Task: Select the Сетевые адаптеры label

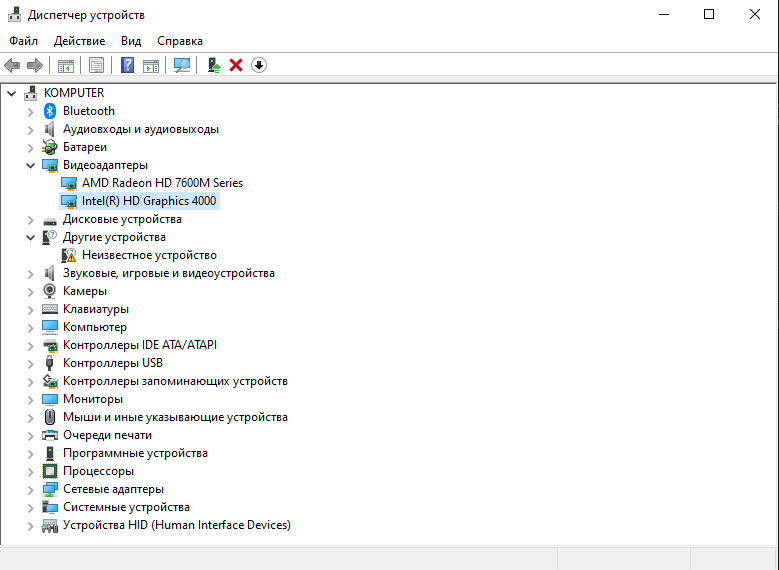Action: 113,489
